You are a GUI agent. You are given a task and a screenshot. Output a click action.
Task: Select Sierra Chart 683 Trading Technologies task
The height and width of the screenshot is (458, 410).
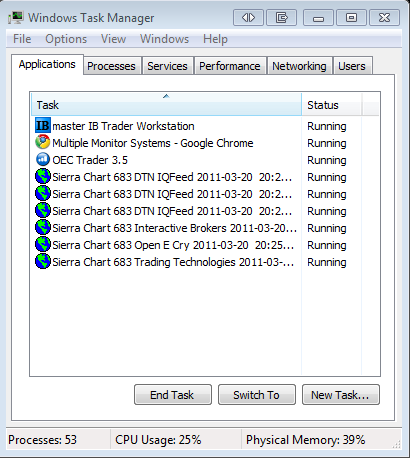tap(166, 262)
